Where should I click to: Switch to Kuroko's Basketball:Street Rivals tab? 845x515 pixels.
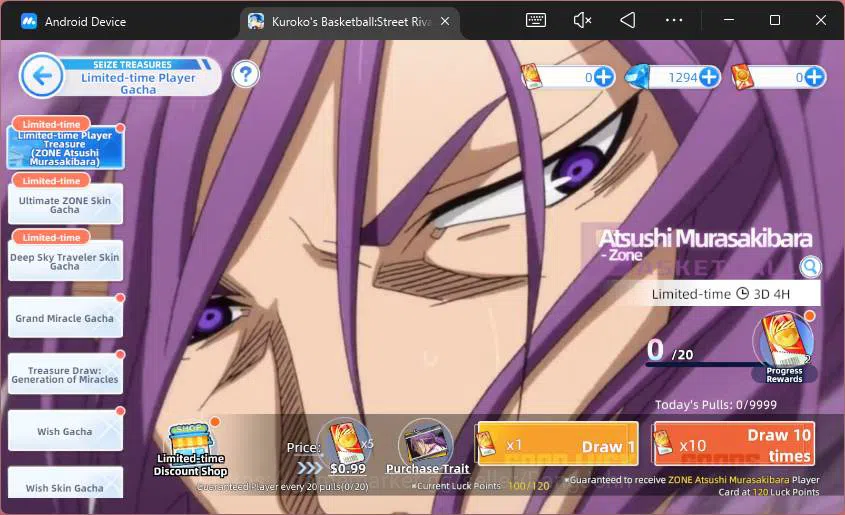coord(350,22)
